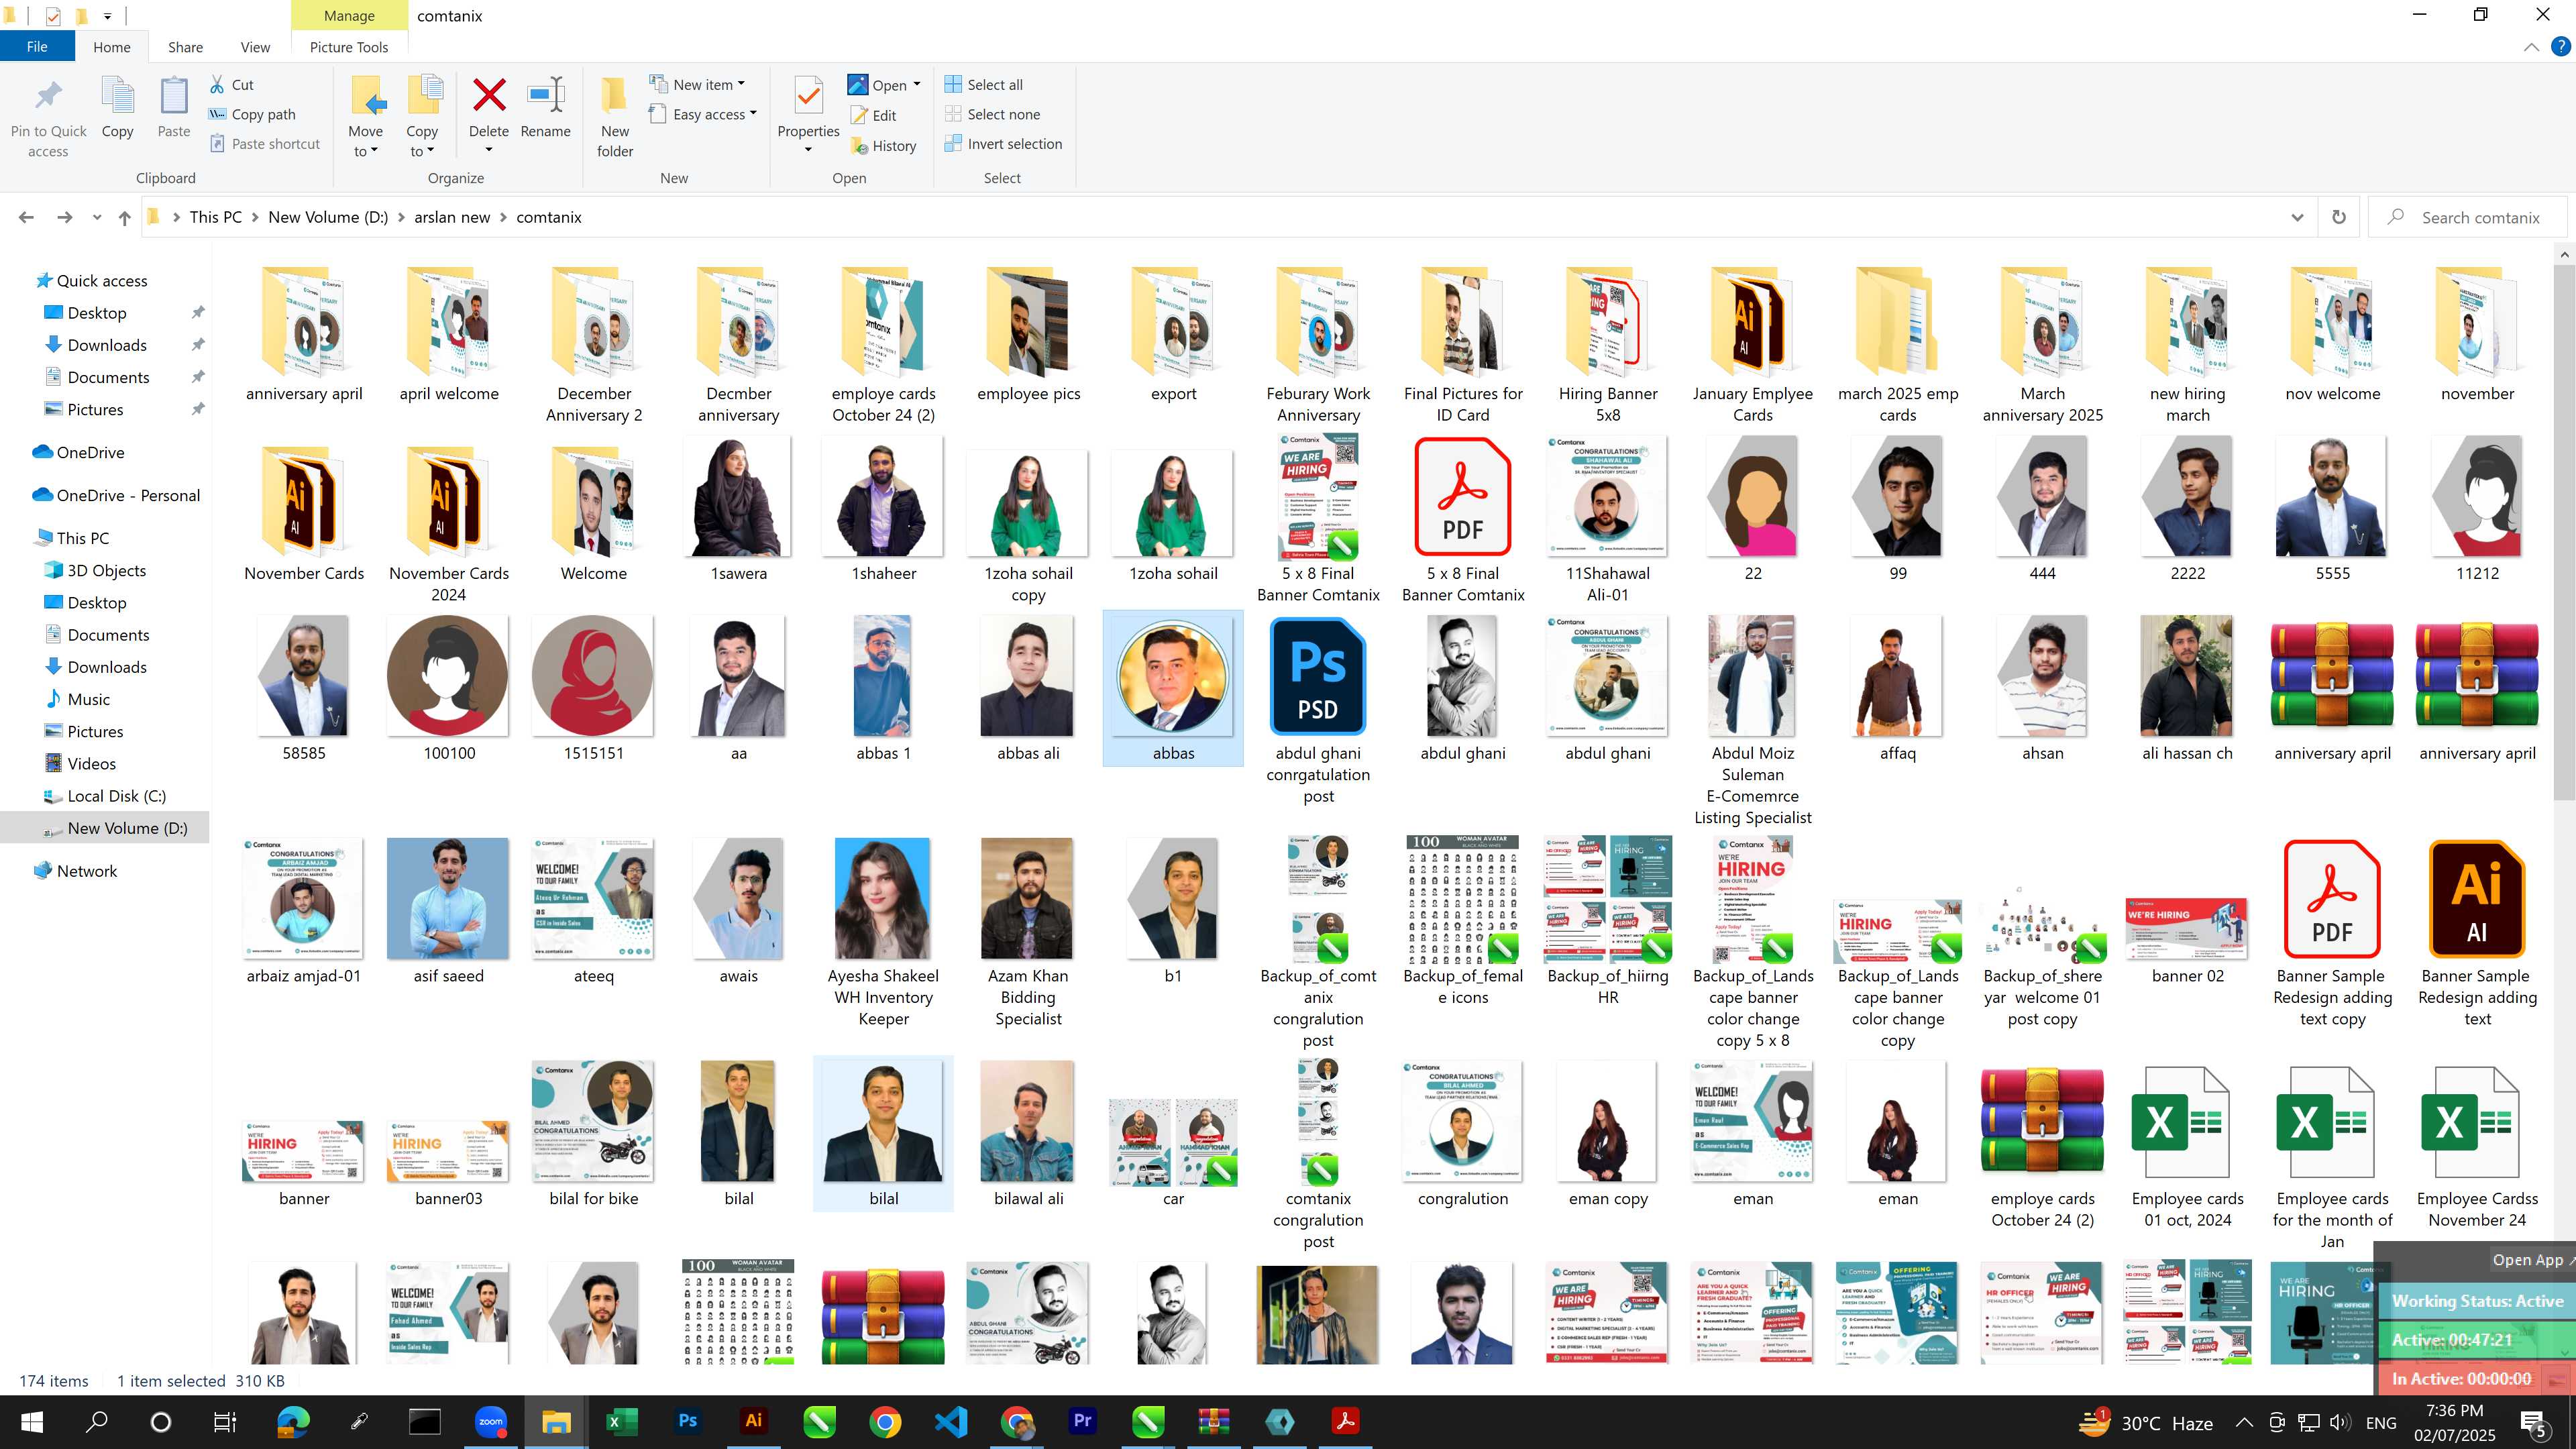Click Select none in ribbon

(x=992, y=114)
